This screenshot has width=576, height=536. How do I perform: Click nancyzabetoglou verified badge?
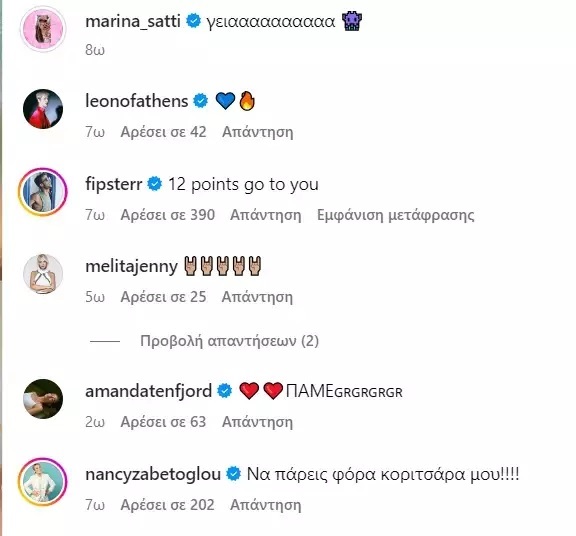point(233,474)
